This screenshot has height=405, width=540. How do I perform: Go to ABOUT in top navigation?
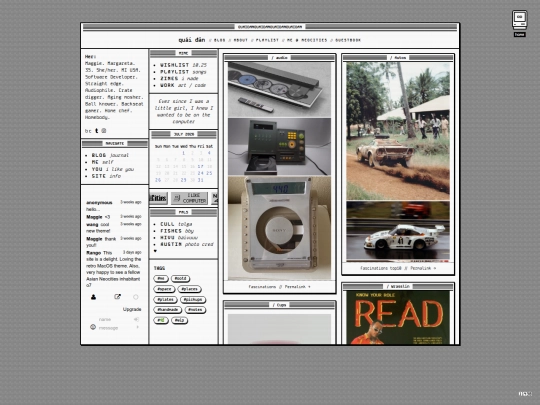coord(241,40)
